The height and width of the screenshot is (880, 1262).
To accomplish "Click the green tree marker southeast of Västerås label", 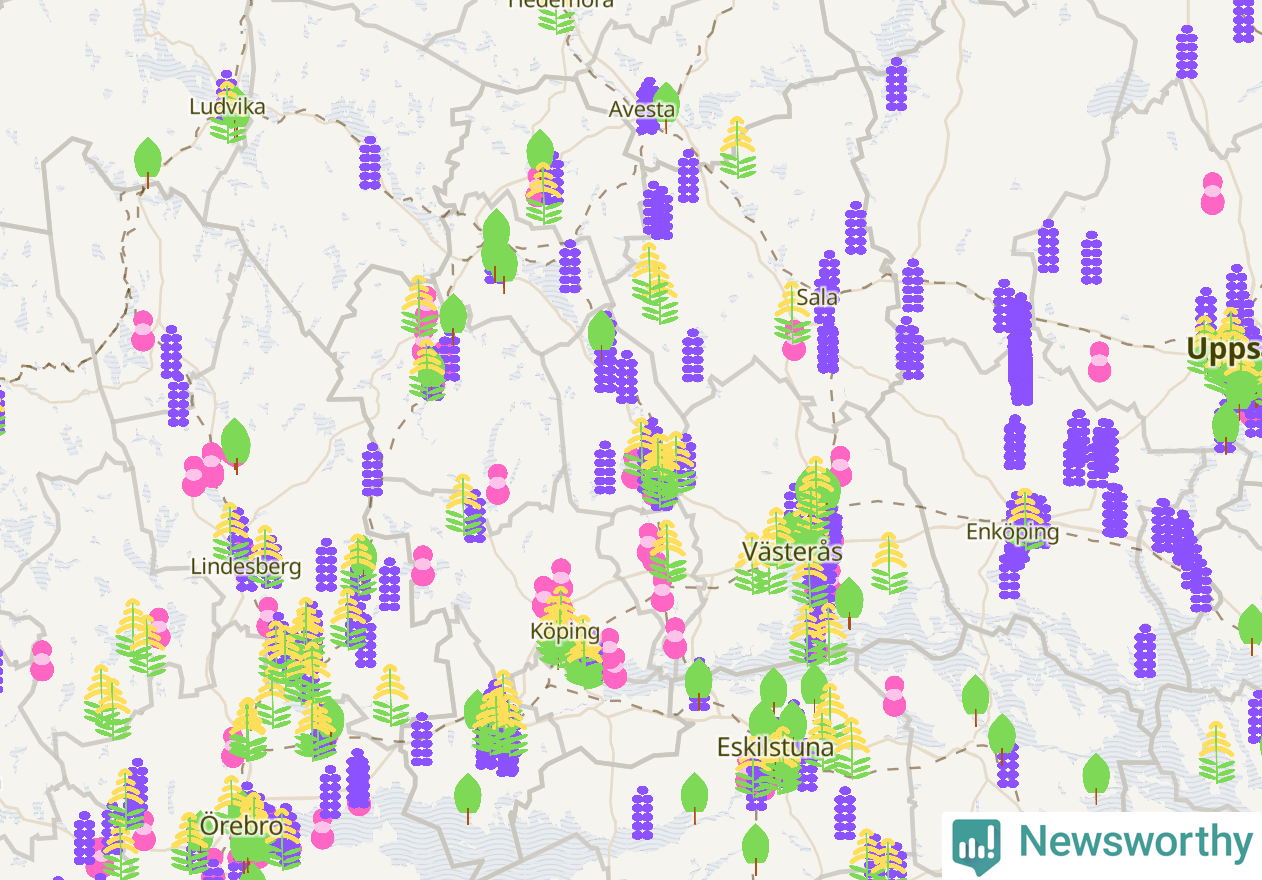I will [849, 603].
